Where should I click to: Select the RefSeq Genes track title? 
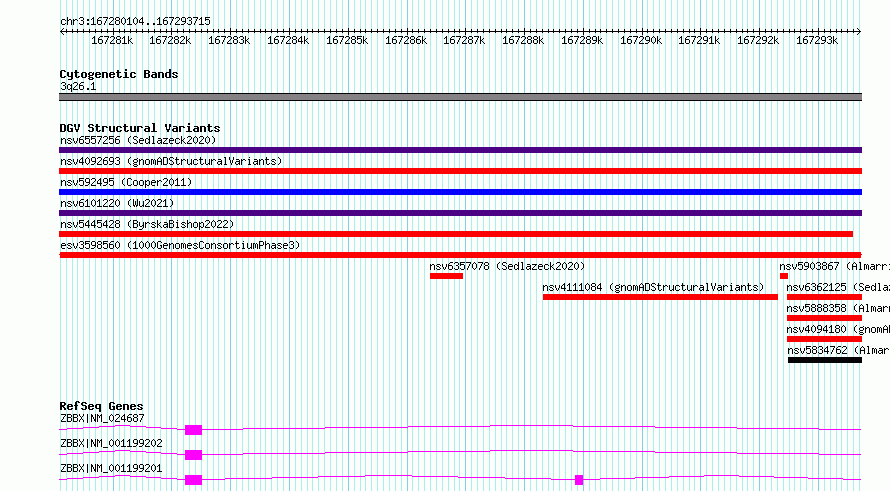(x=101, y=406)
